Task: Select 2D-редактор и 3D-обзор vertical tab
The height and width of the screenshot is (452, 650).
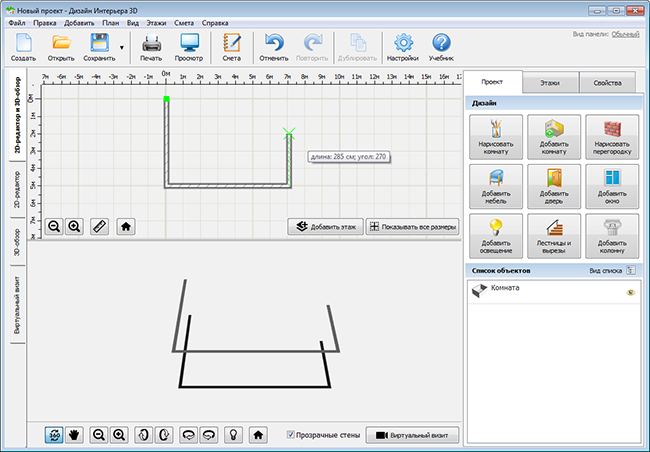Action: pos(17,115)
